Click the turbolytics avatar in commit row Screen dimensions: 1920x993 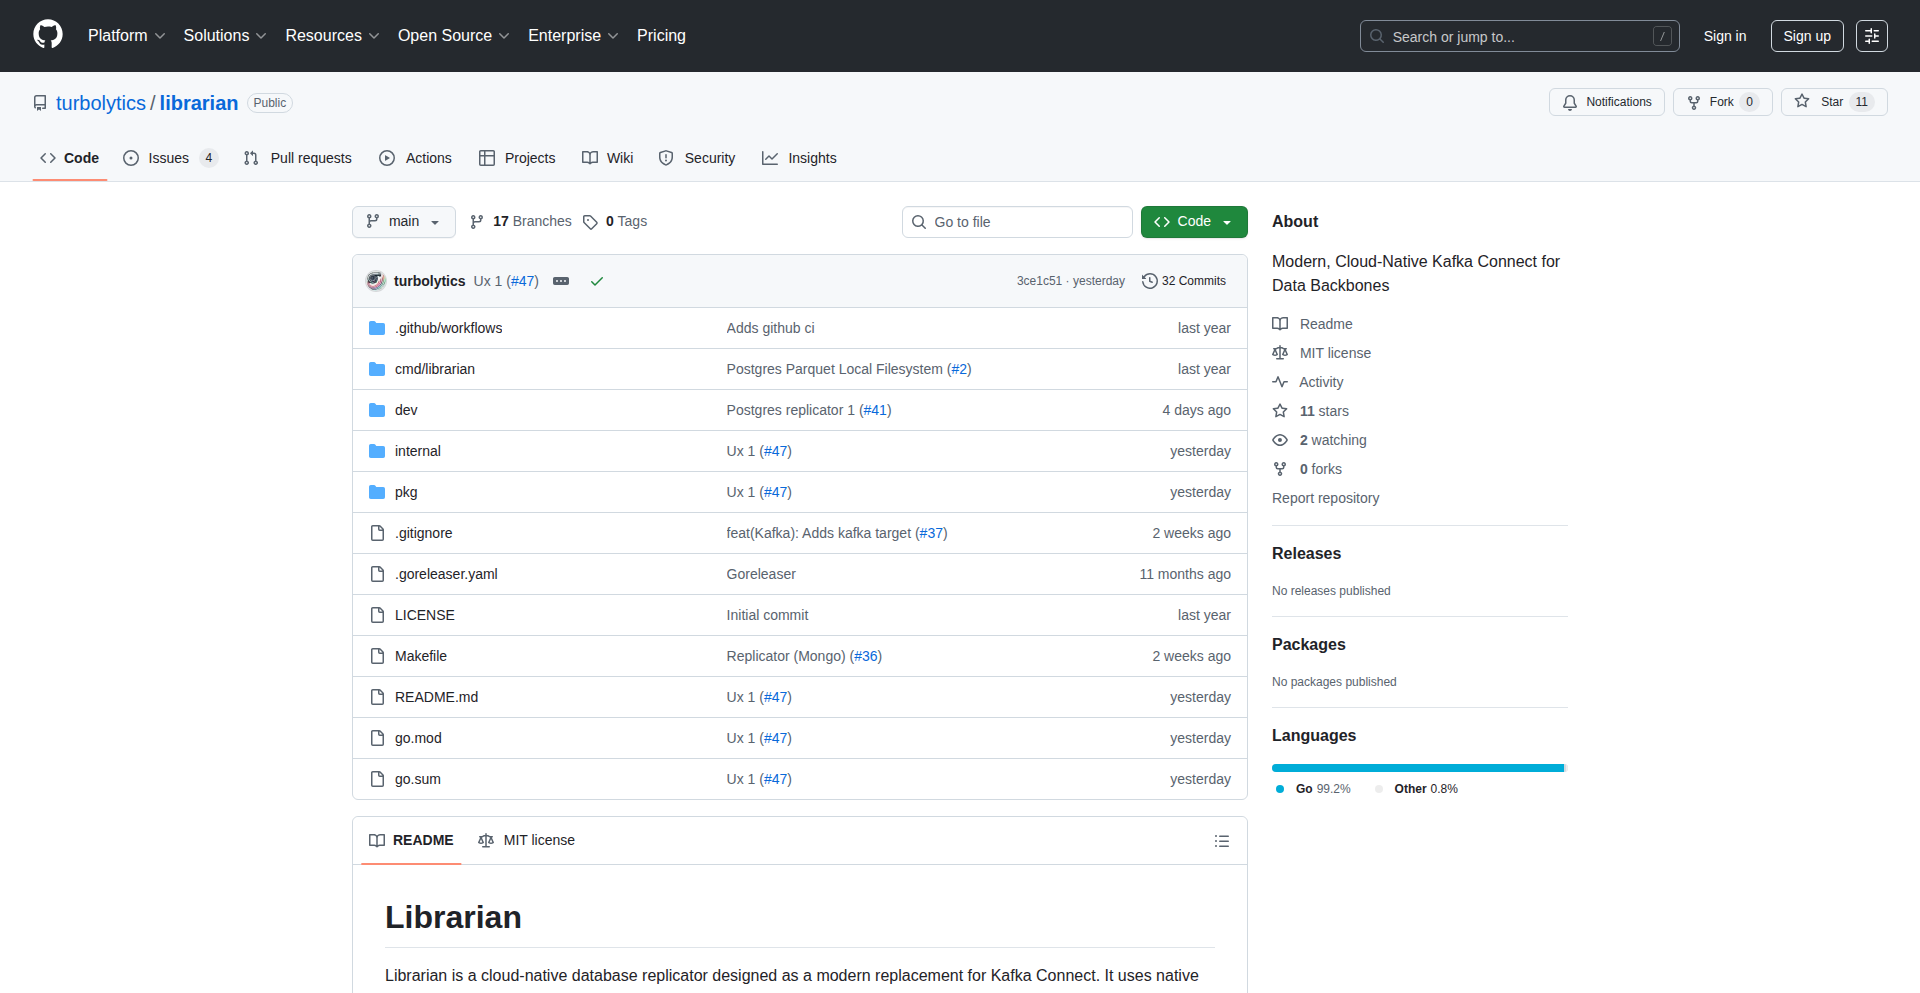[376, 281]
